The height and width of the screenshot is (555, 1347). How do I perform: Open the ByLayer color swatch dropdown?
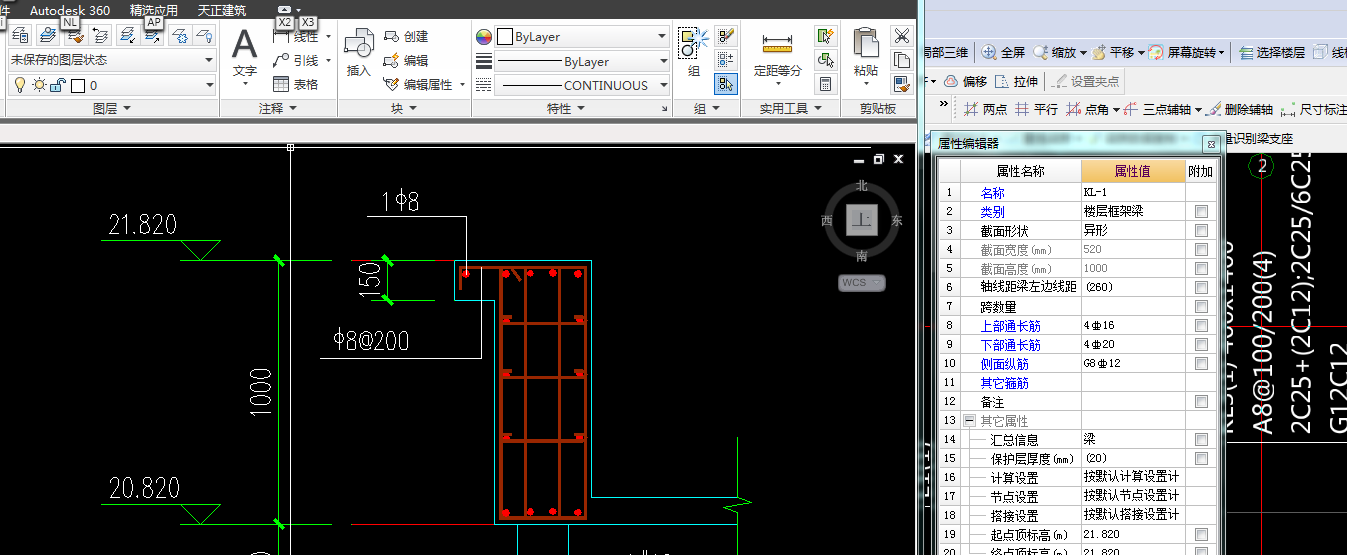click(582, 36)
